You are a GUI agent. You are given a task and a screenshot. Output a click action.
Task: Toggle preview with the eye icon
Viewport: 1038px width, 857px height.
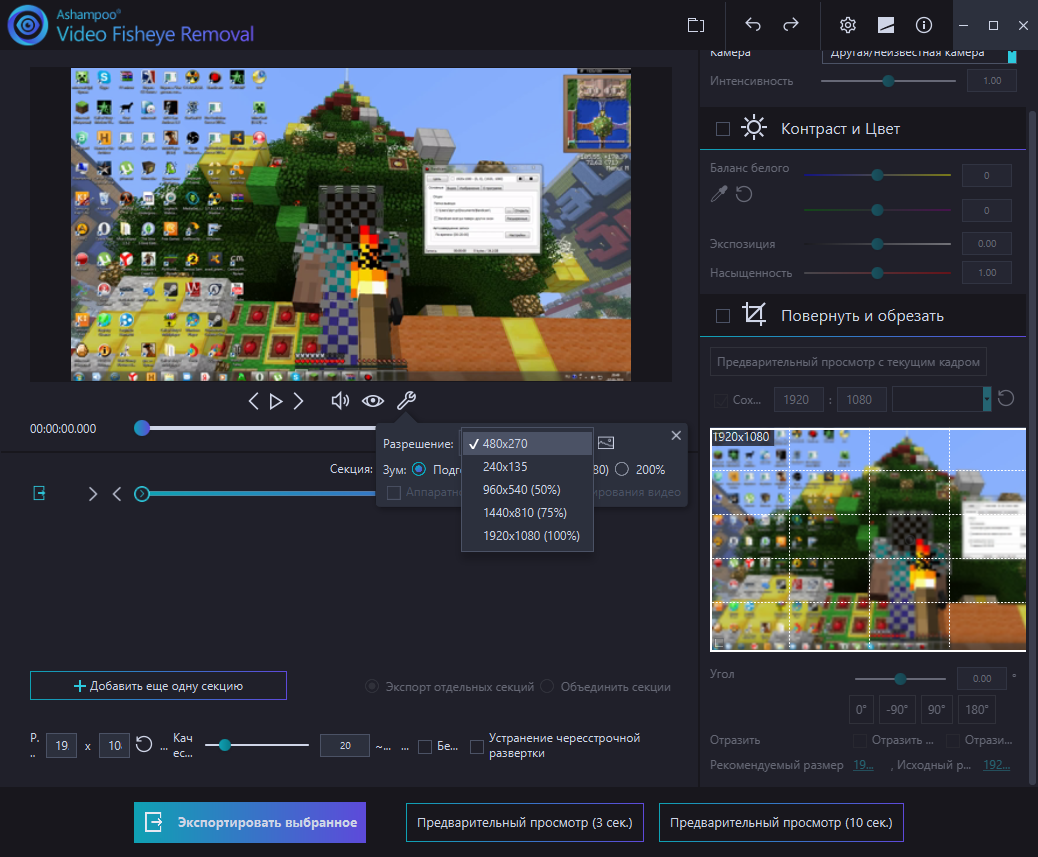pyautogui.click(x=373, y=400)
